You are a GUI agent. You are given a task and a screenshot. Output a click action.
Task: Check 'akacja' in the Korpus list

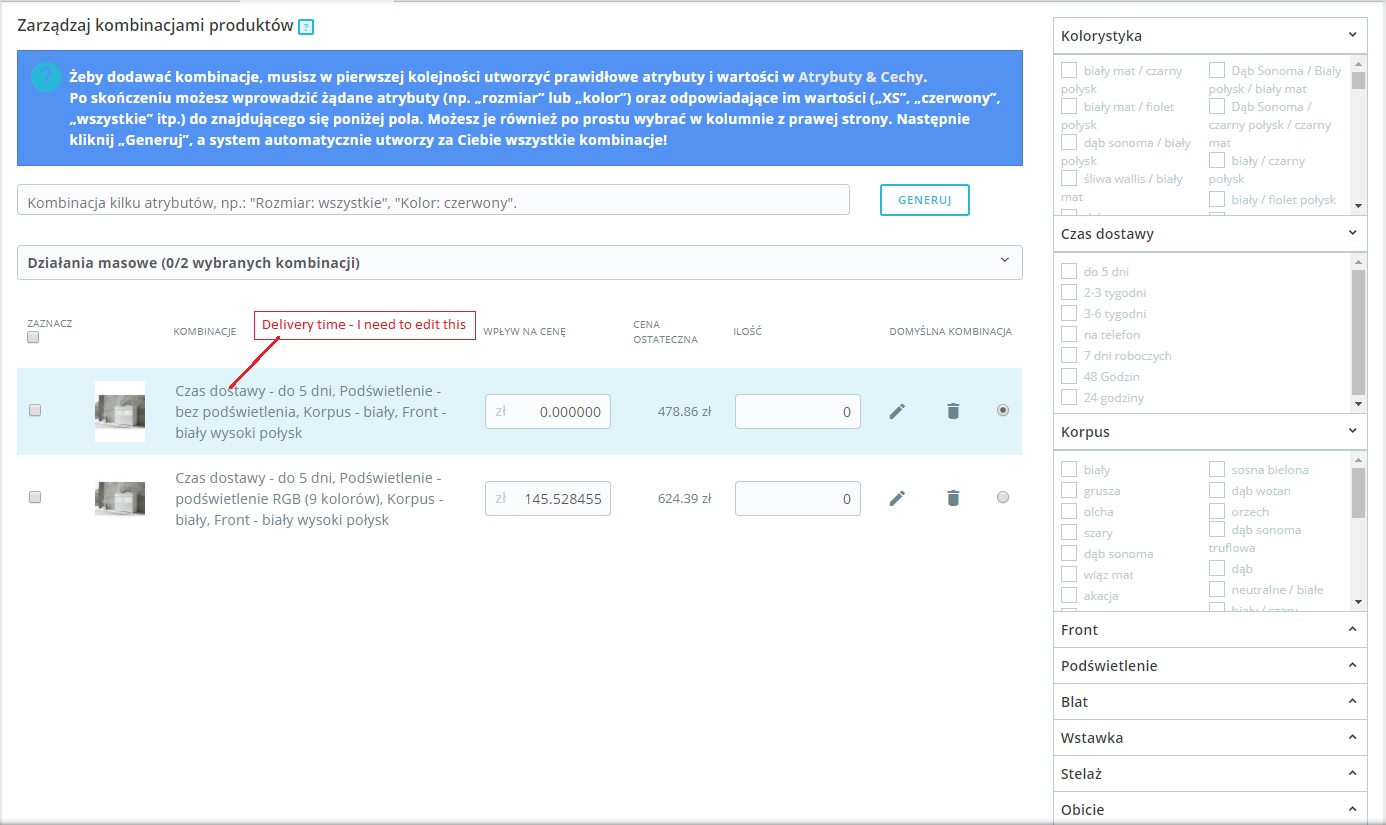tap(1069, 595)
